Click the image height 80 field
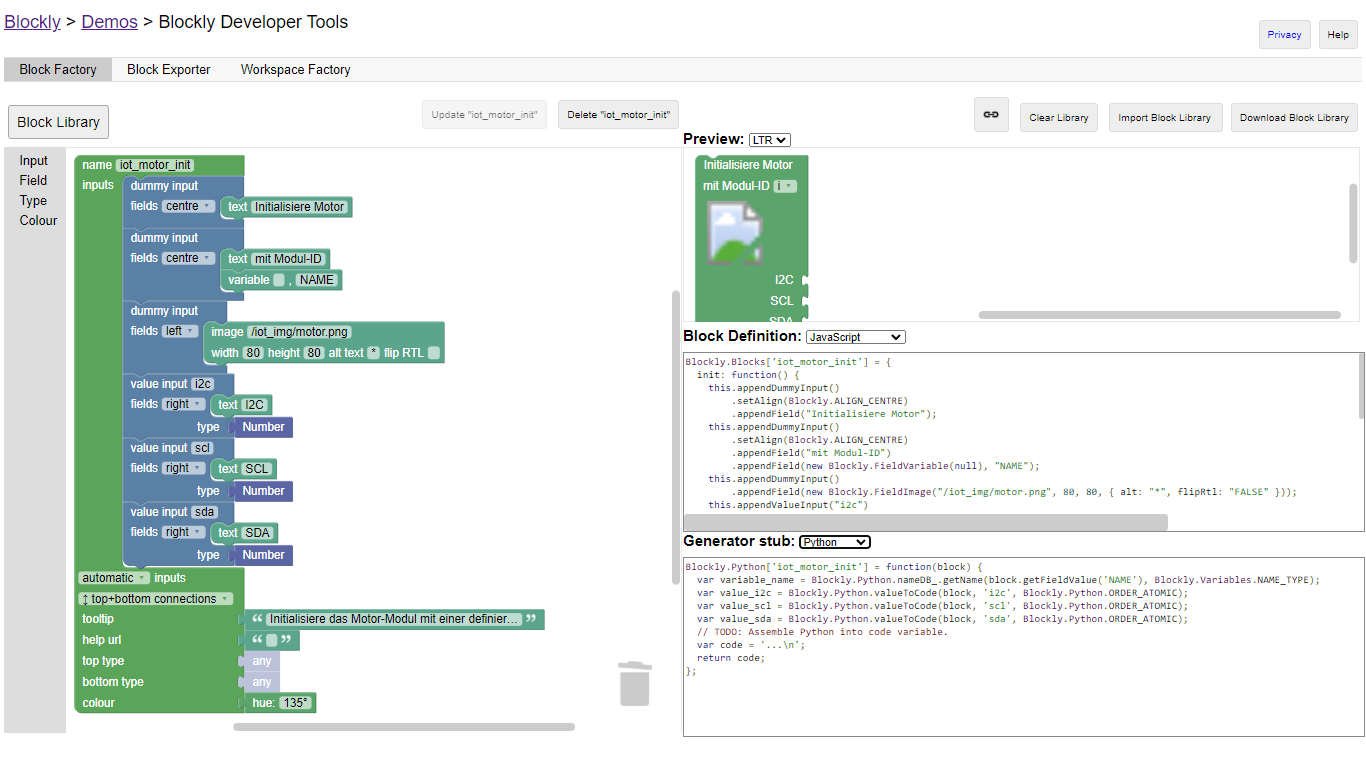The height and width of the screenshot is (768, 1366). coord(314,353)
